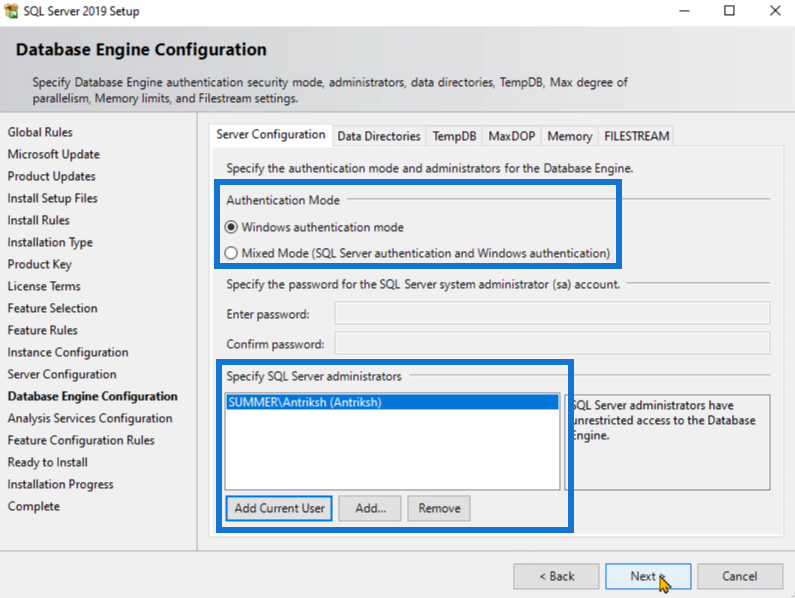Click Microsoft Update step in sidebar
This screenshot has height=598, width=795.
coord(53,154)
